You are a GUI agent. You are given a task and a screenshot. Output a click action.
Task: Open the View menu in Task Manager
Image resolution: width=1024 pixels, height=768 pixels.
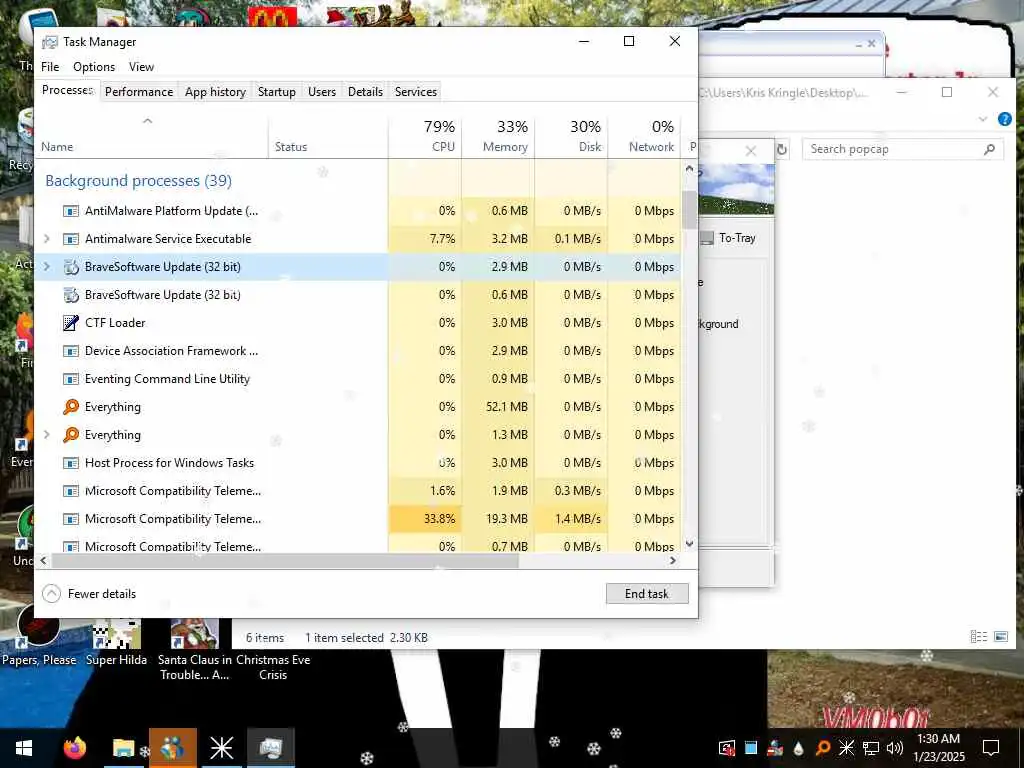click(x=141, y=67)
